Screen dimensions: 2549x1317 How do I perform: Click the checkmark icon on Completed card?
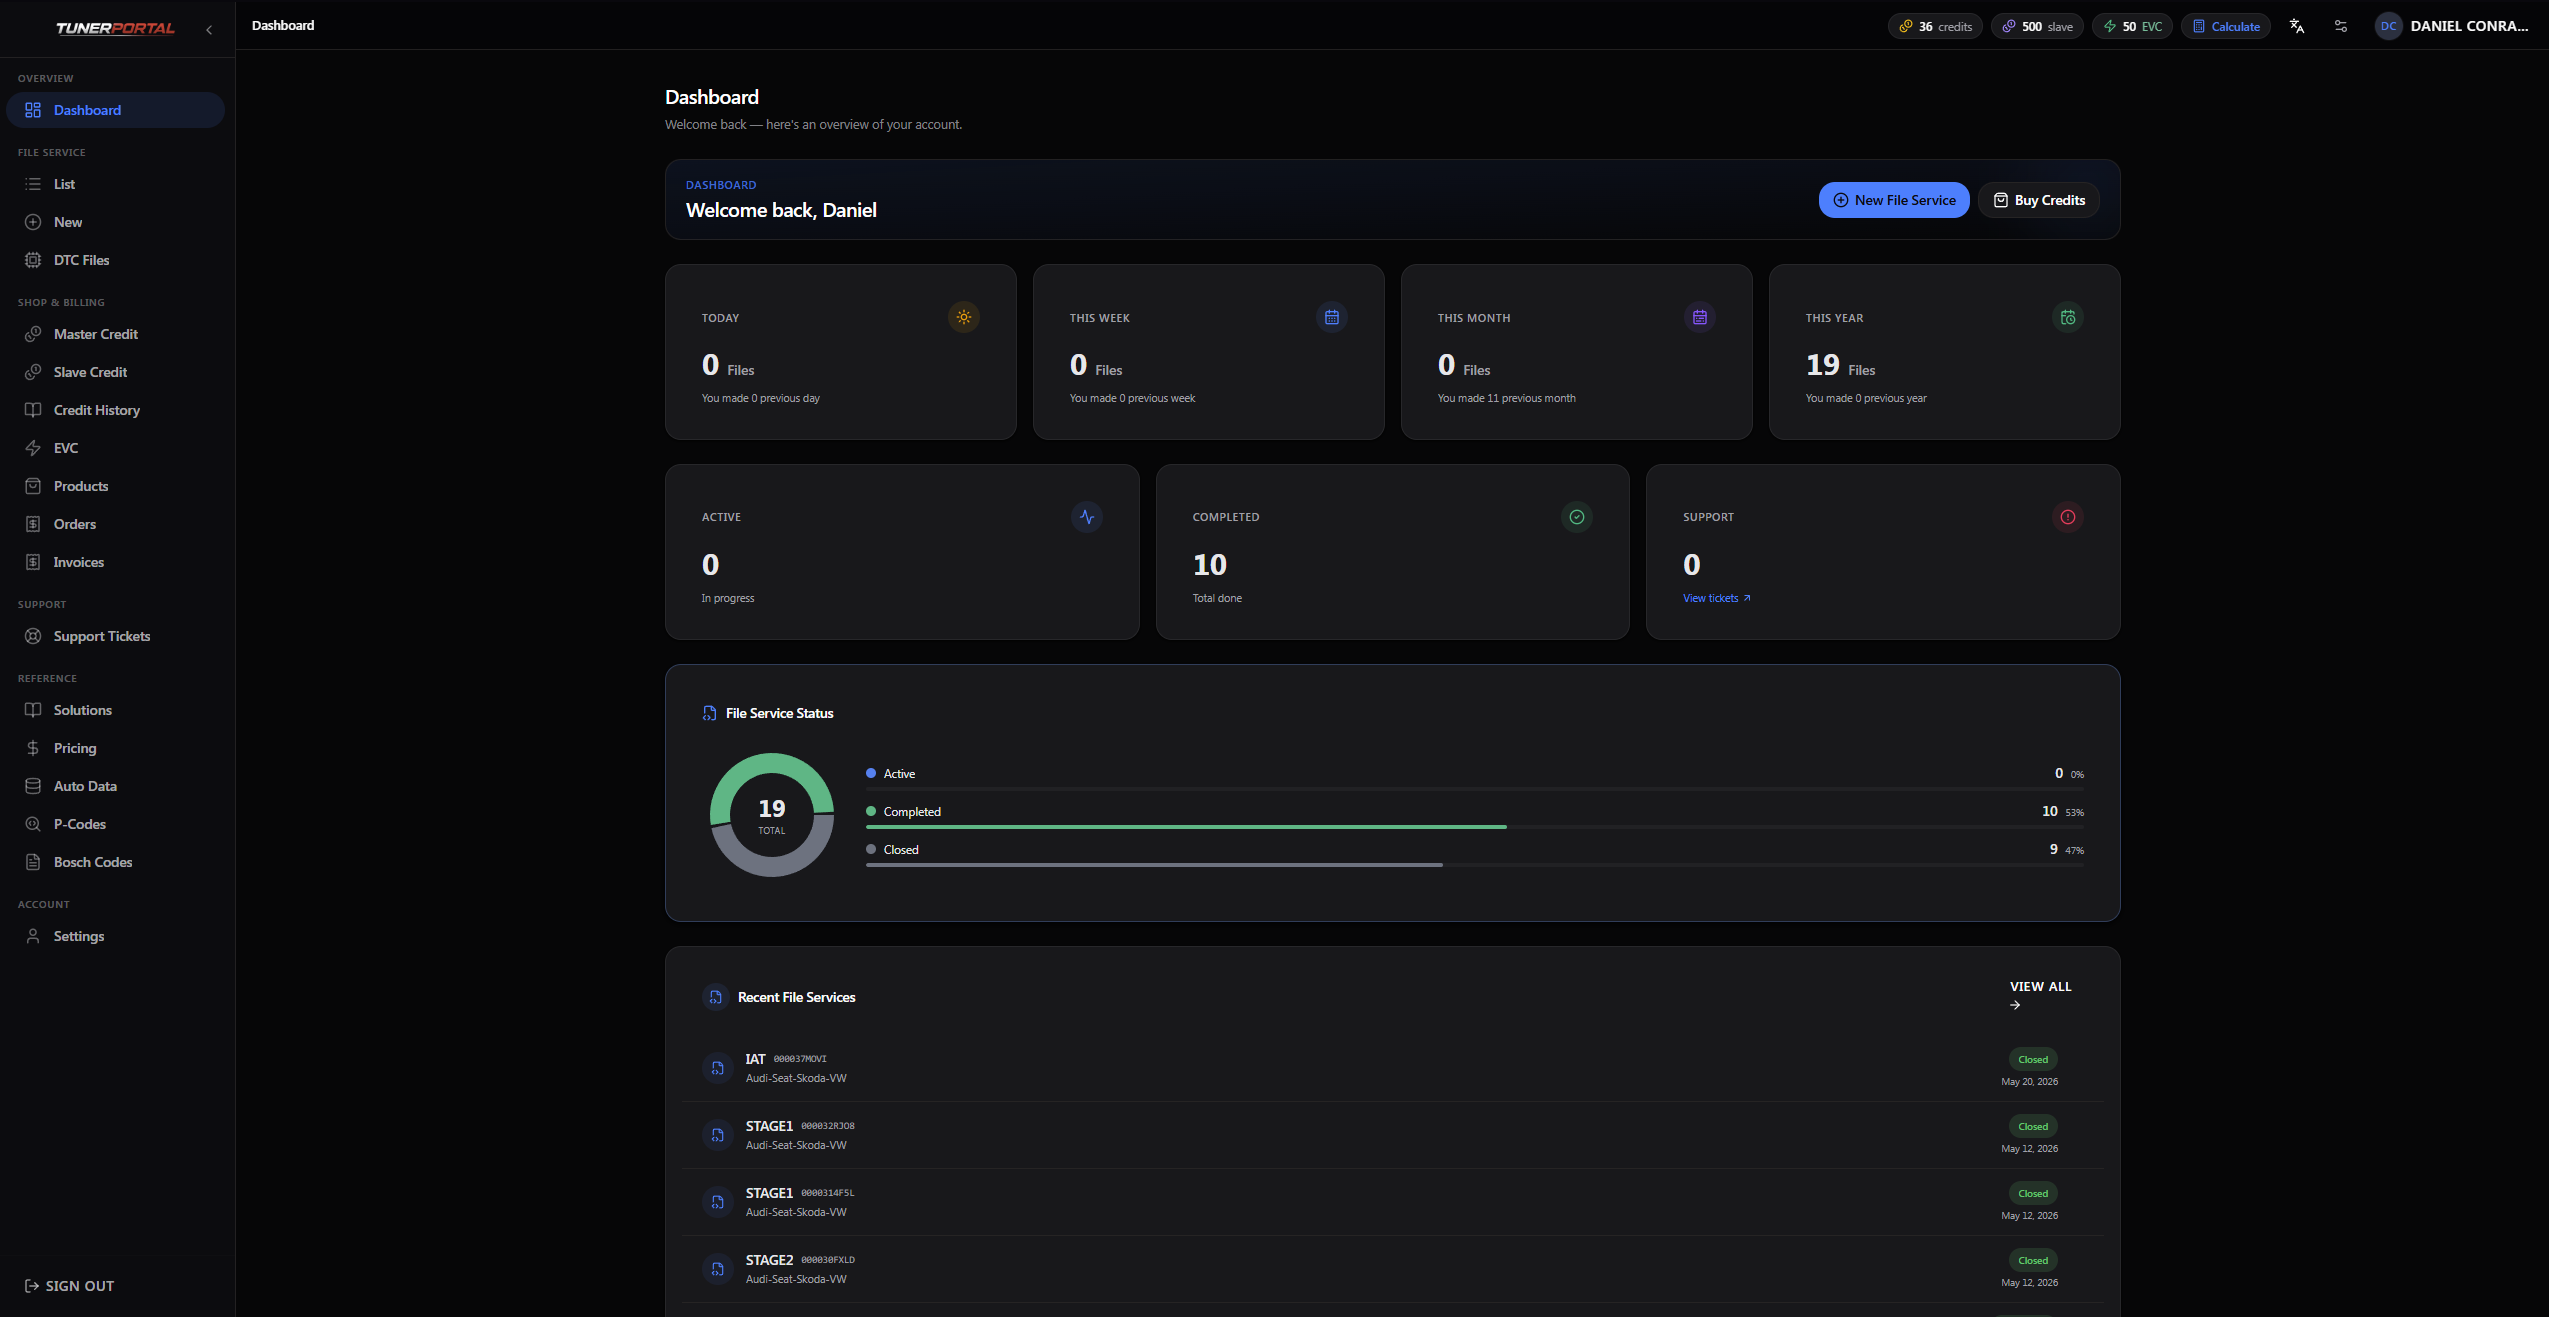coord(1577,517)
